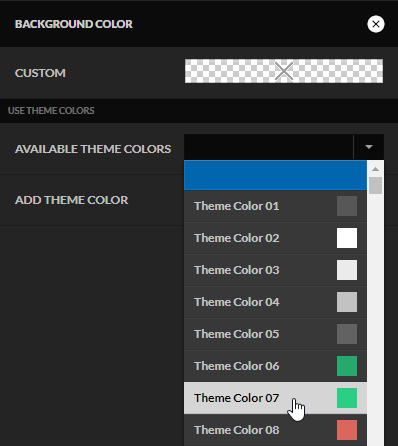This screenshot has width=398, height=446.
Task: Open the custom transparent color picker
Action: tap(284, 71)
